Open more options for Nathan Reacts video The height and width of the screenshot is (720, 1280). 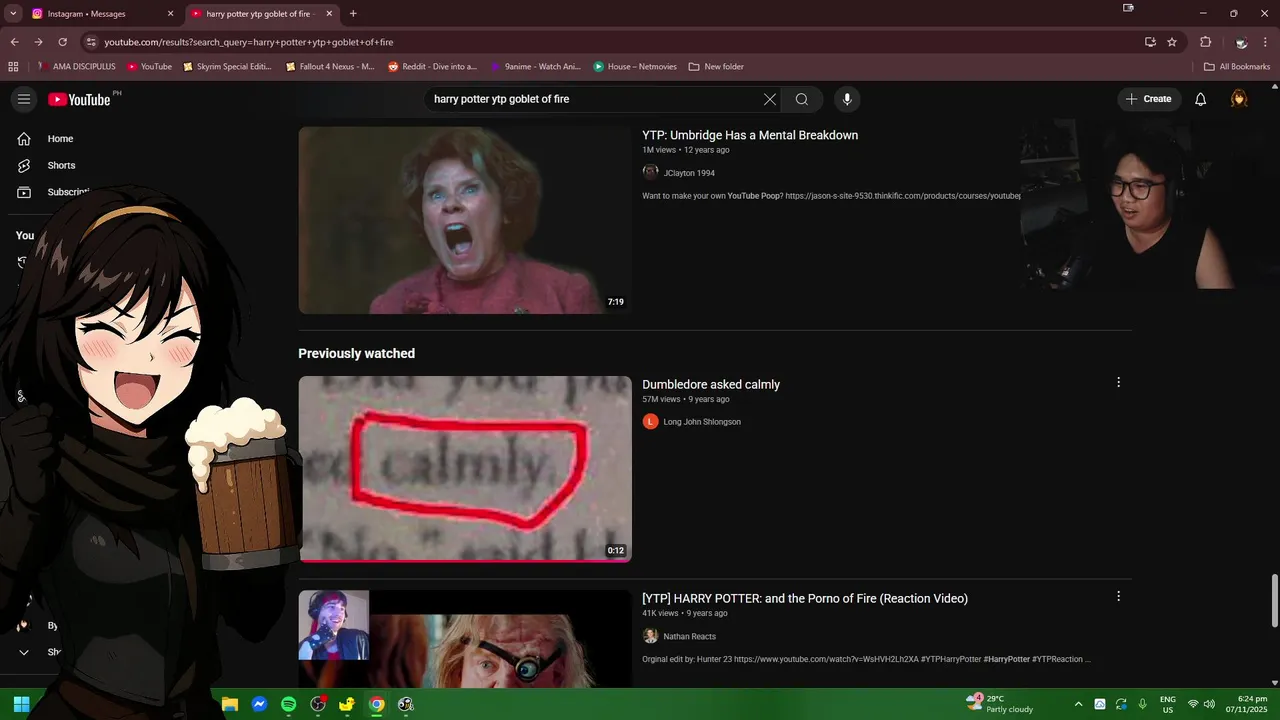(1118, 596)
